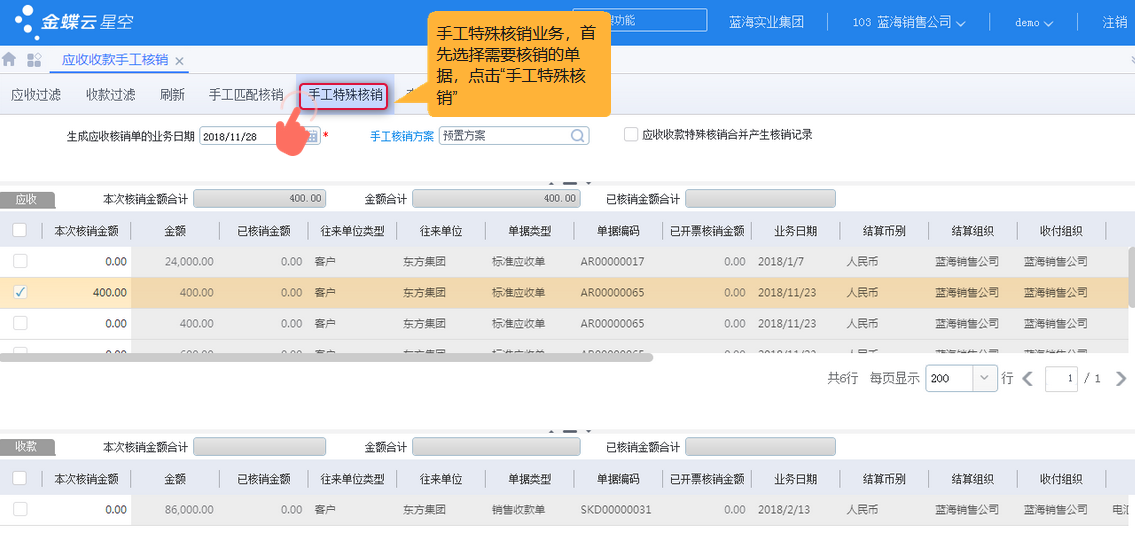
Task: Click the 应收 section label
Action: click(27, 199)
